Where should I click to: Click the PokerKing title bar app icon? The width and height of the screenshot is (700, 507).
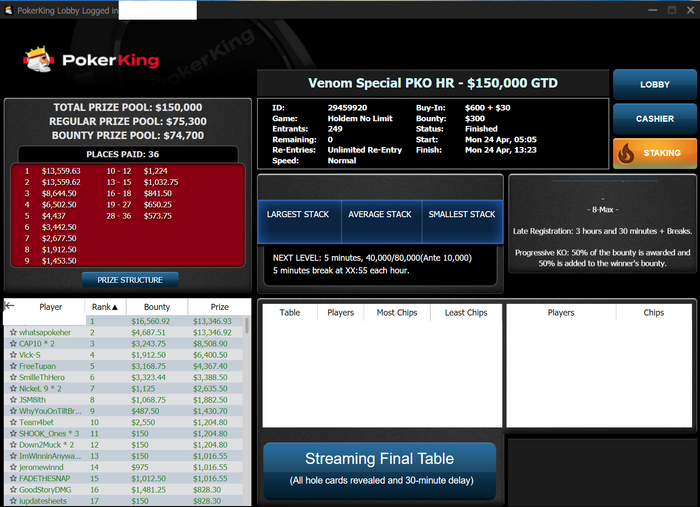[x=8, y=10]
